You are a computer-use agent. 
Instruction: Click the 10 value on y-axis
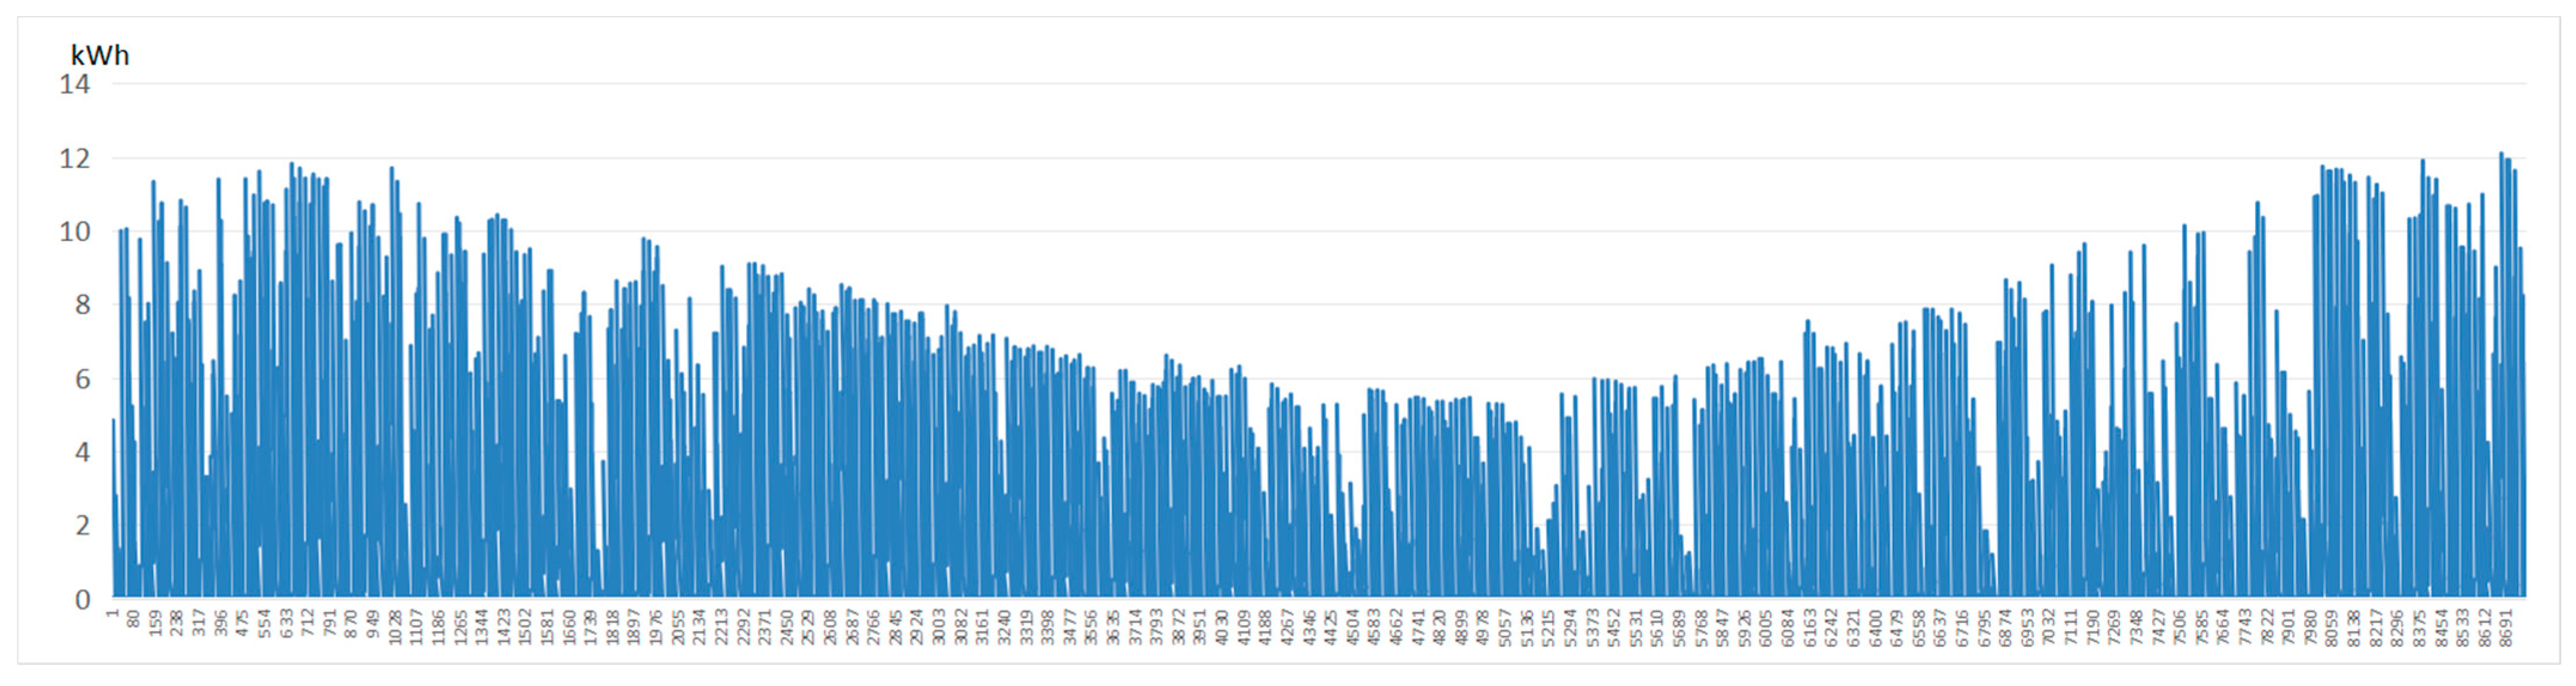[75, 232]
